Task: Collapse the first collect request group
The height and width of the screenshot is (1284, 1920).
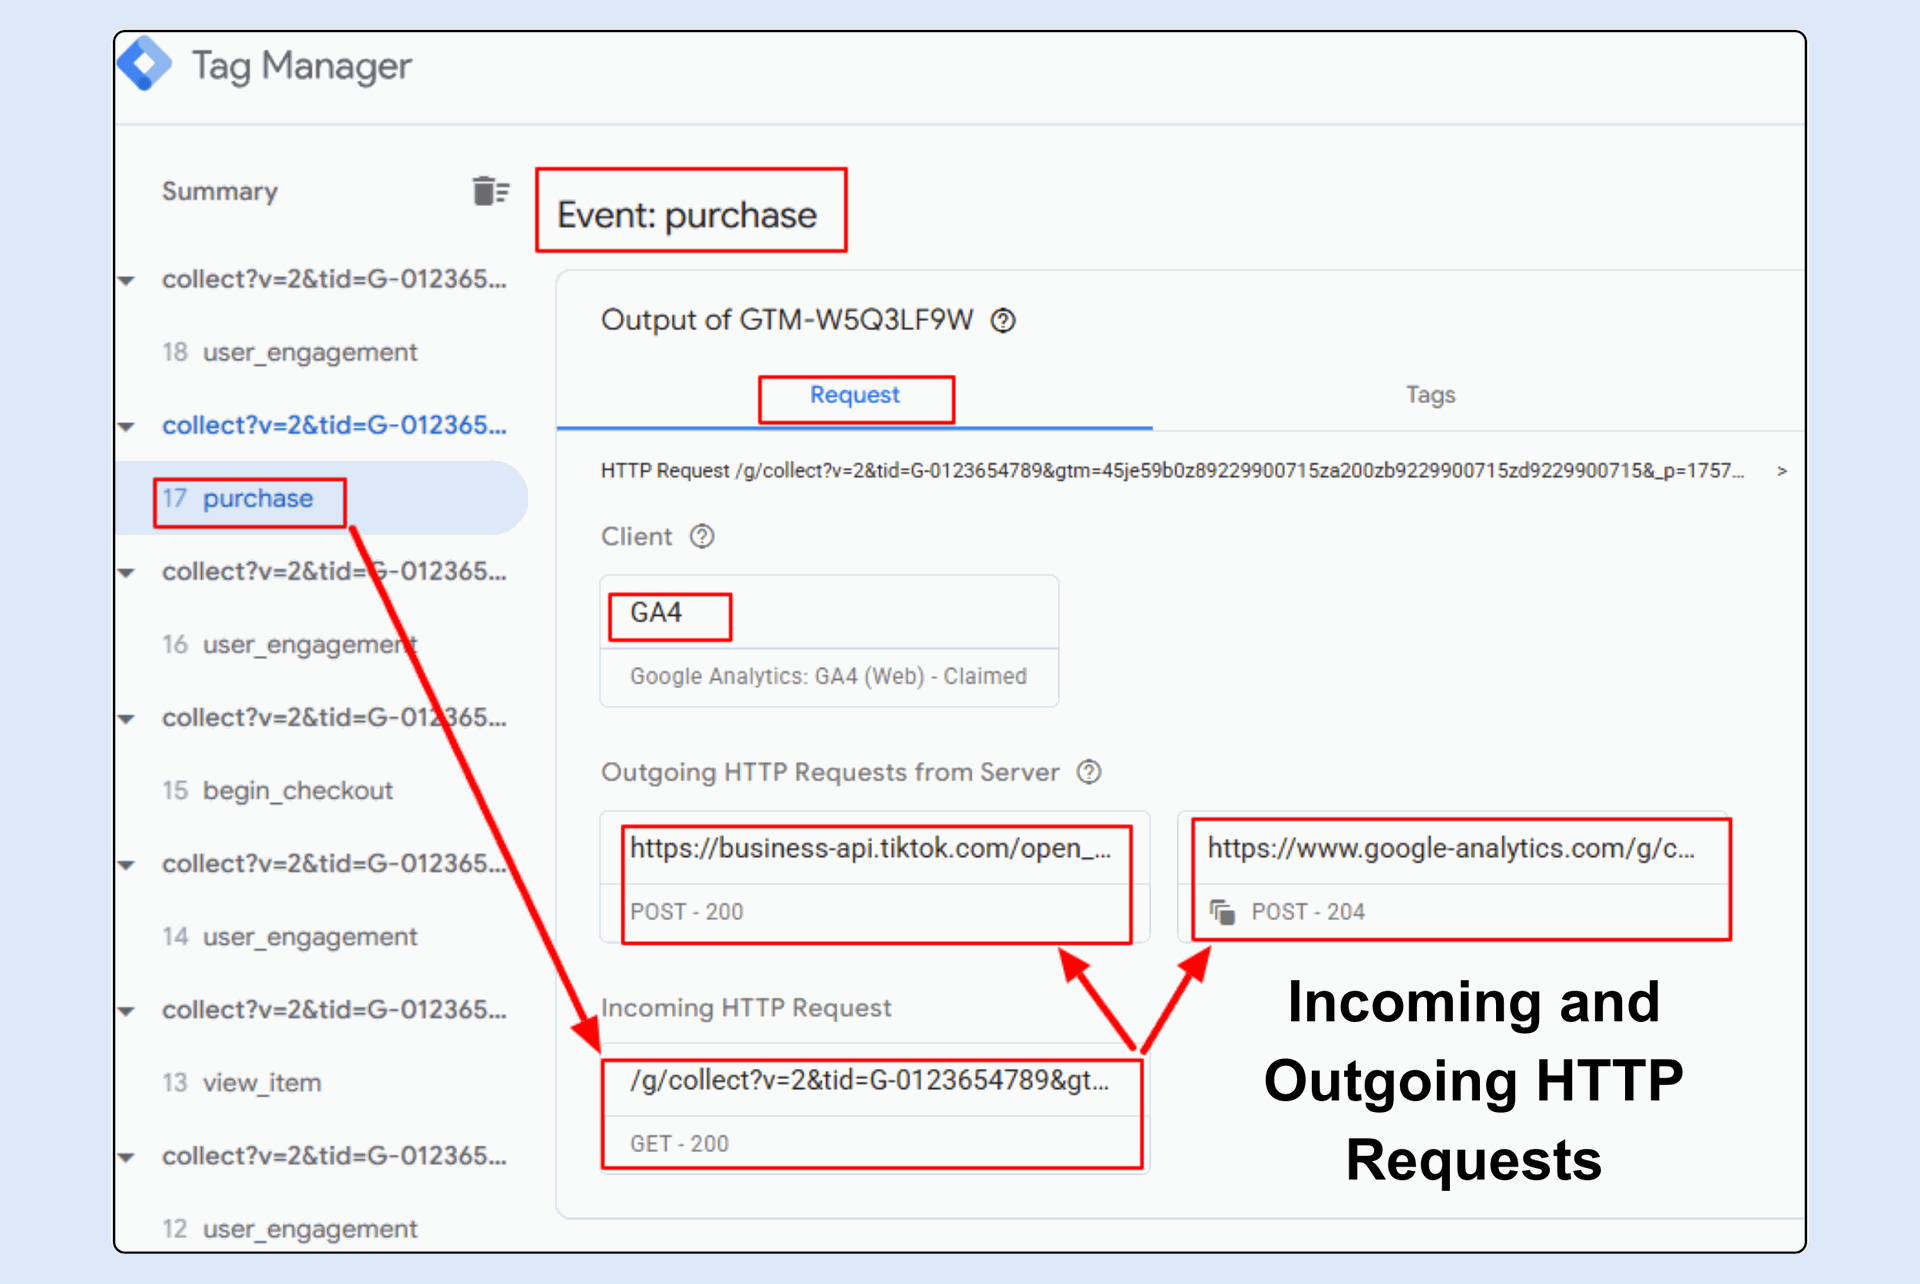Action: pos(127,280)
